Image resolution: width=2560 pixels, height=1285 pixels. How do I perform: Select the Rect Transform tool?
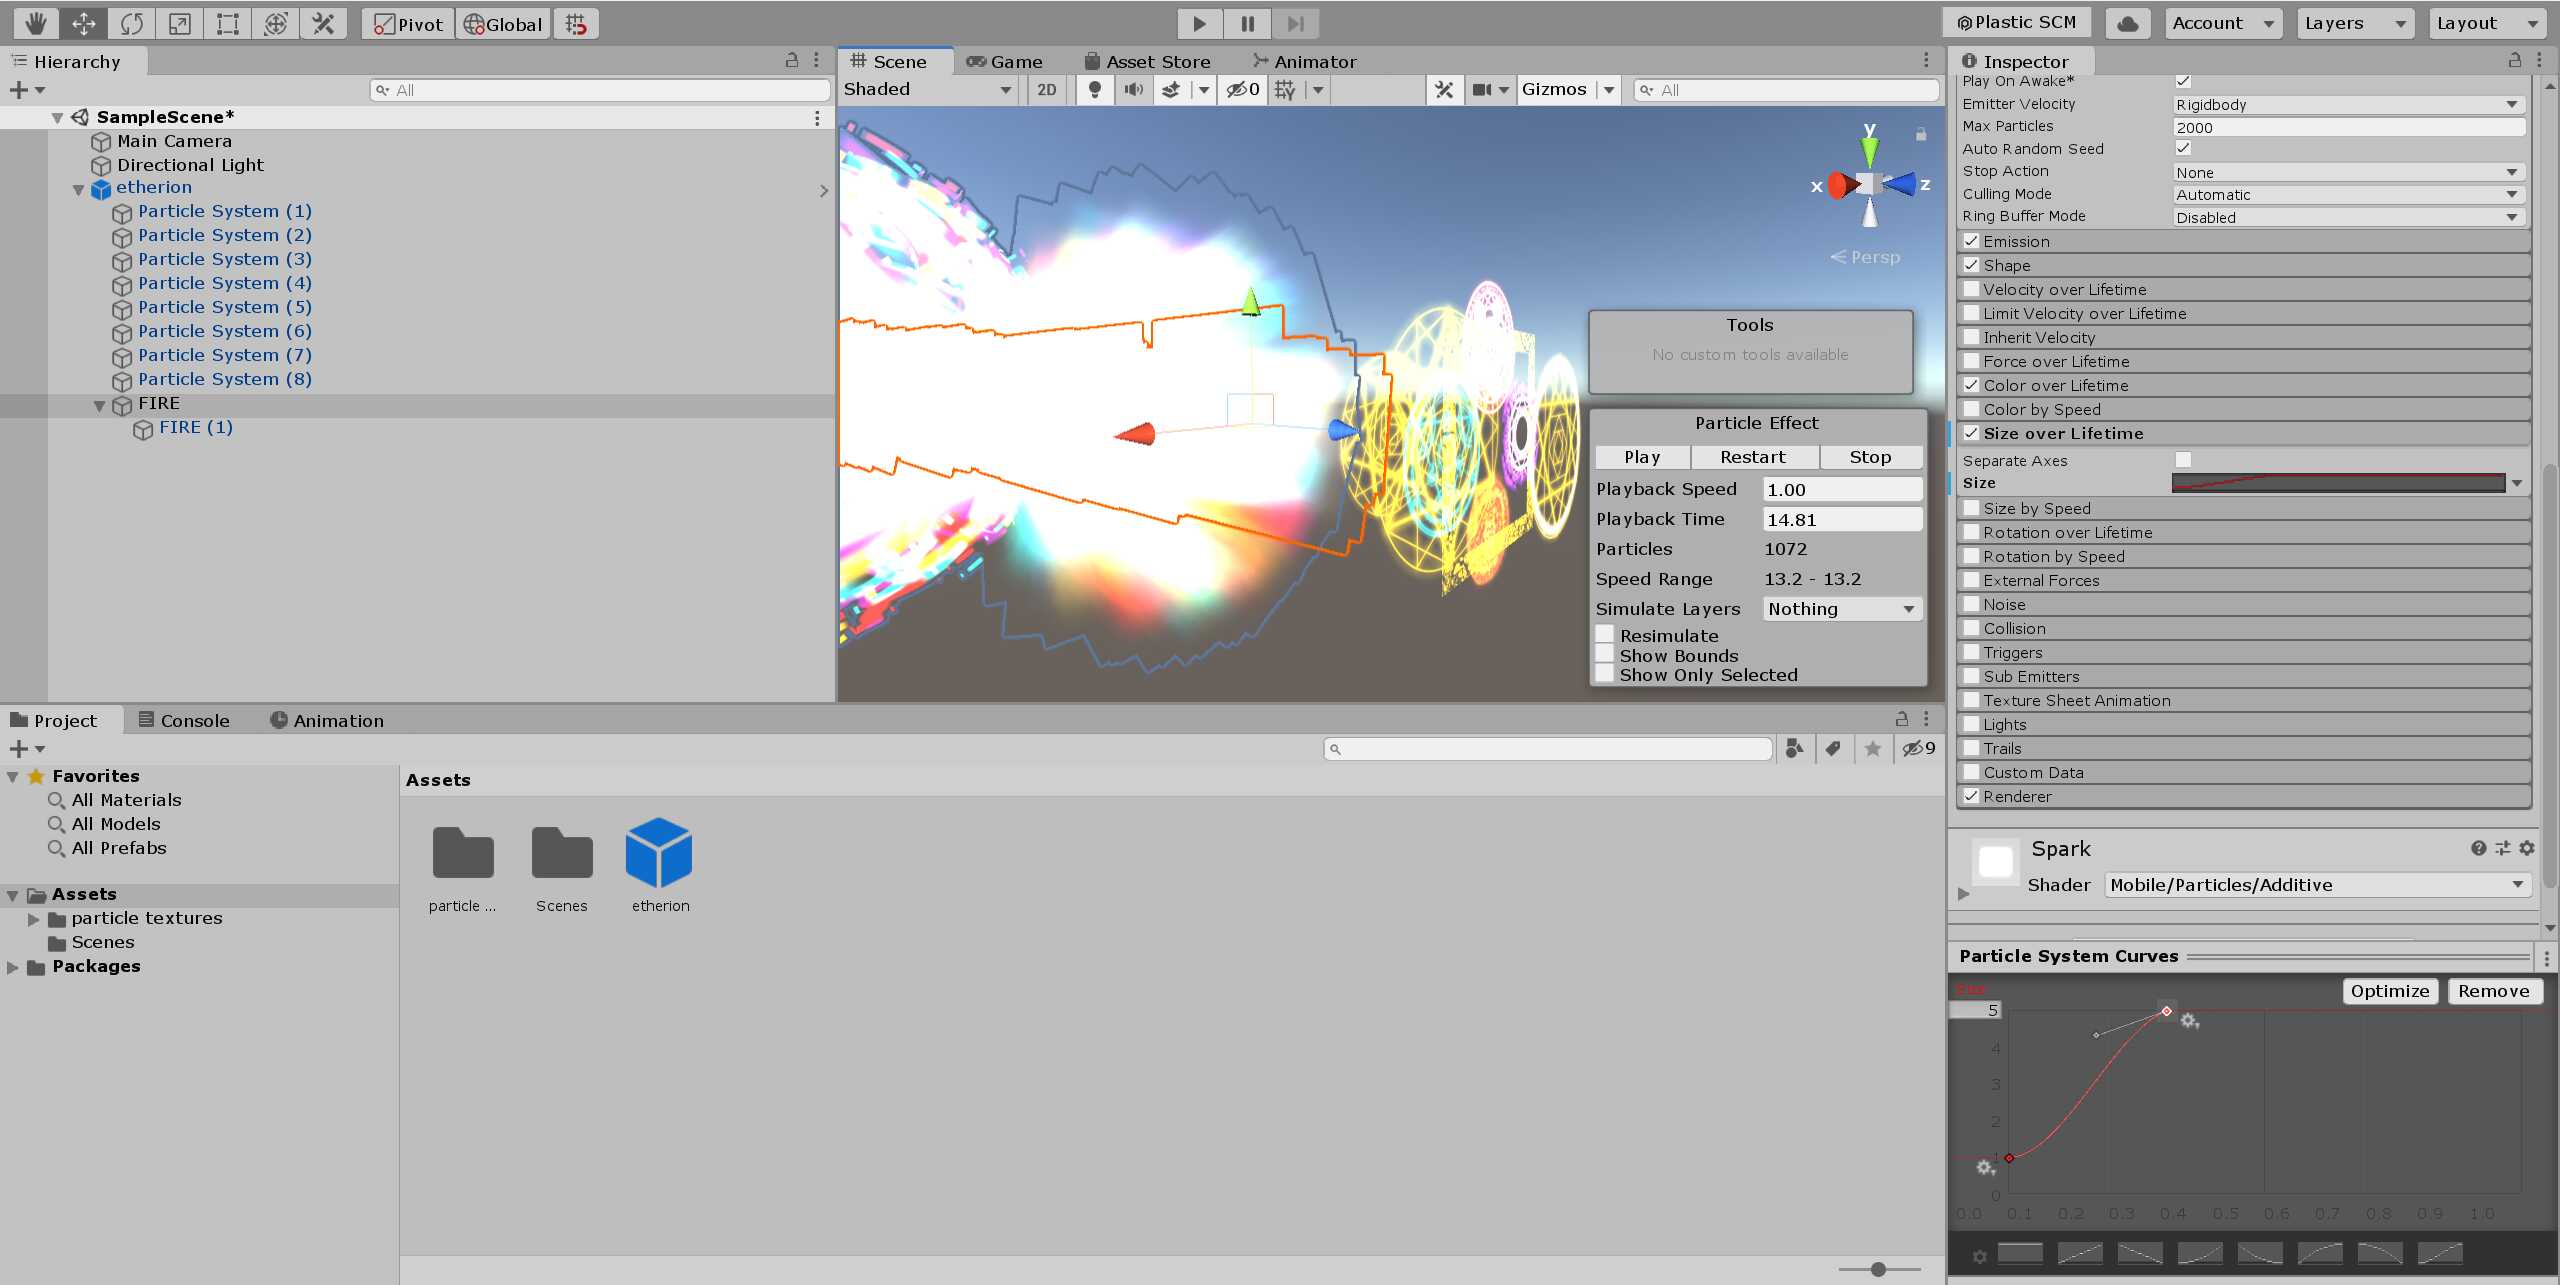point(228,23)
